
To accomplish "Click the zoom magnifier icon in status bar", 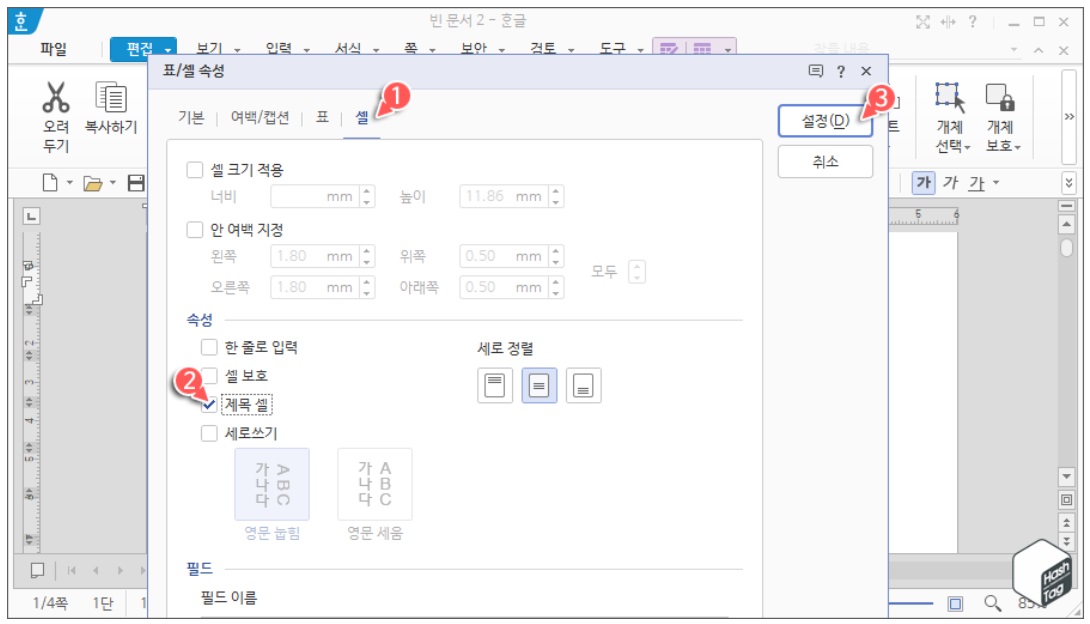I will pyautogui.click(x=992, y=603).
